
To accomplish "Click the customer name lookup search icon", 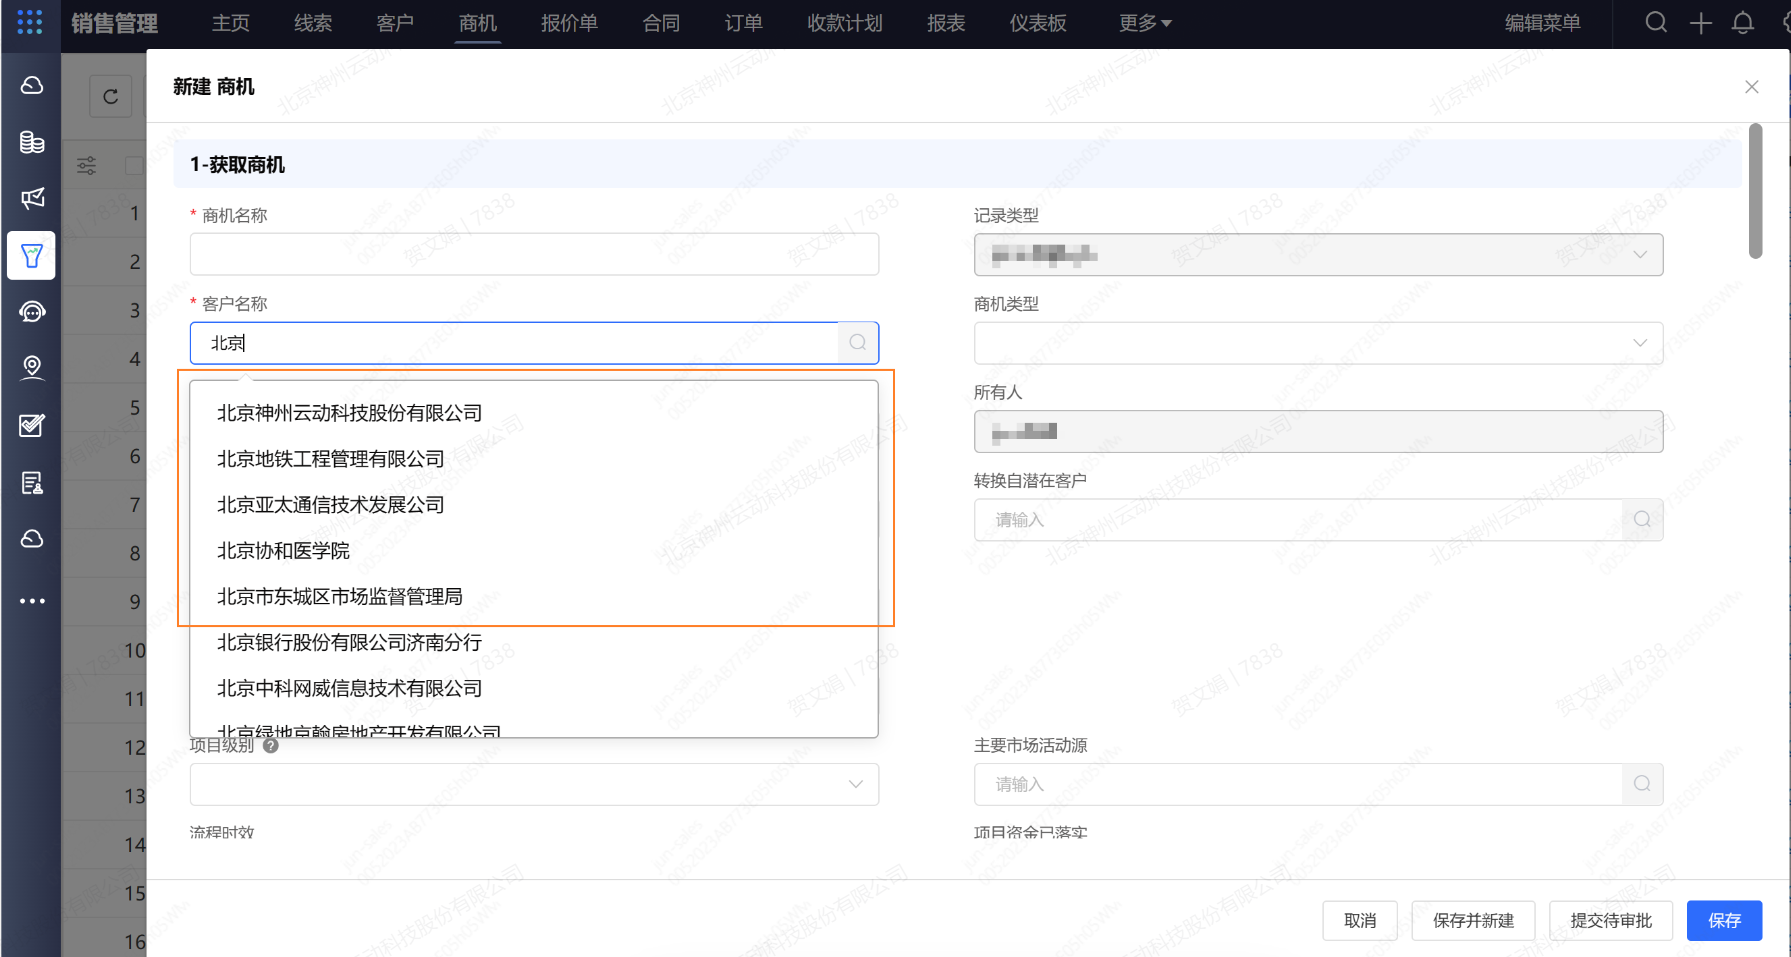I will [857, 343].
